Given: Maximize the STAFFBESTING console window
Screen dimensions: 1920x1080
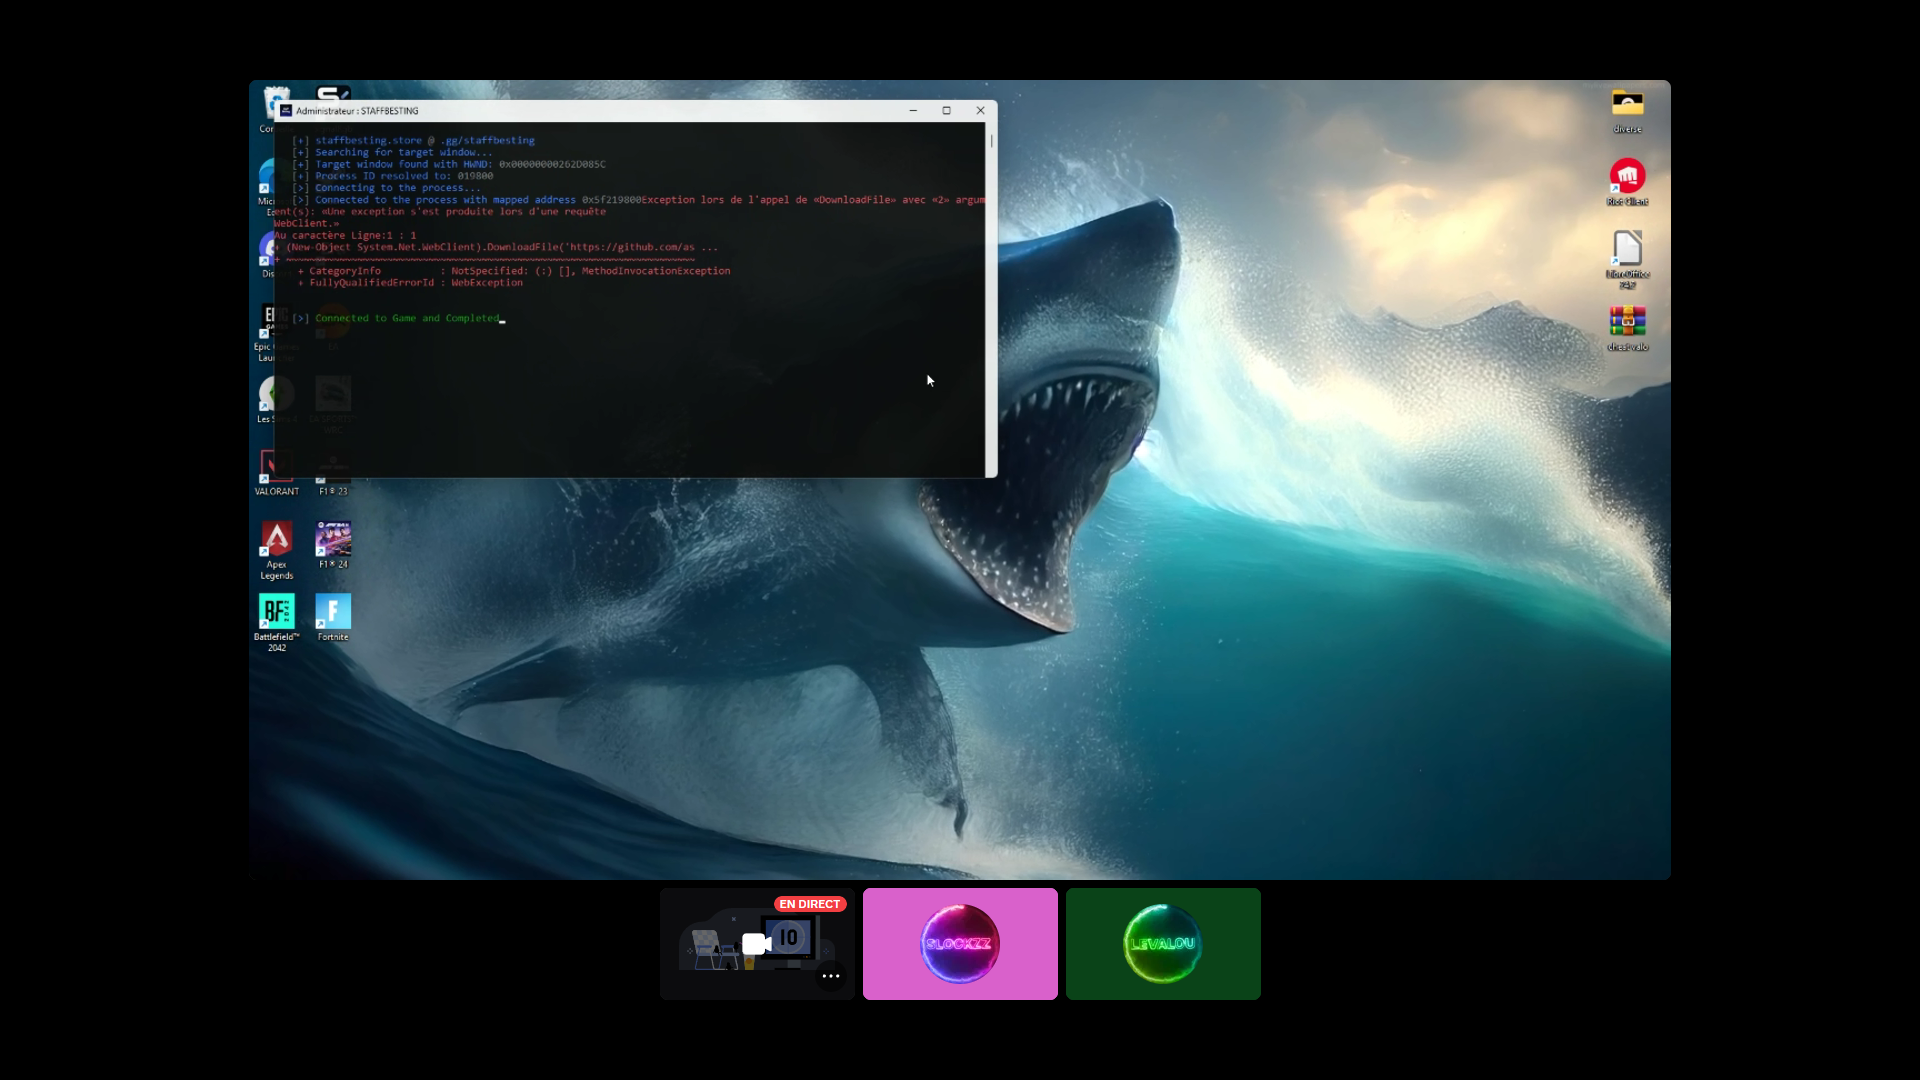Looking at the screenshot, I should 947,111.
